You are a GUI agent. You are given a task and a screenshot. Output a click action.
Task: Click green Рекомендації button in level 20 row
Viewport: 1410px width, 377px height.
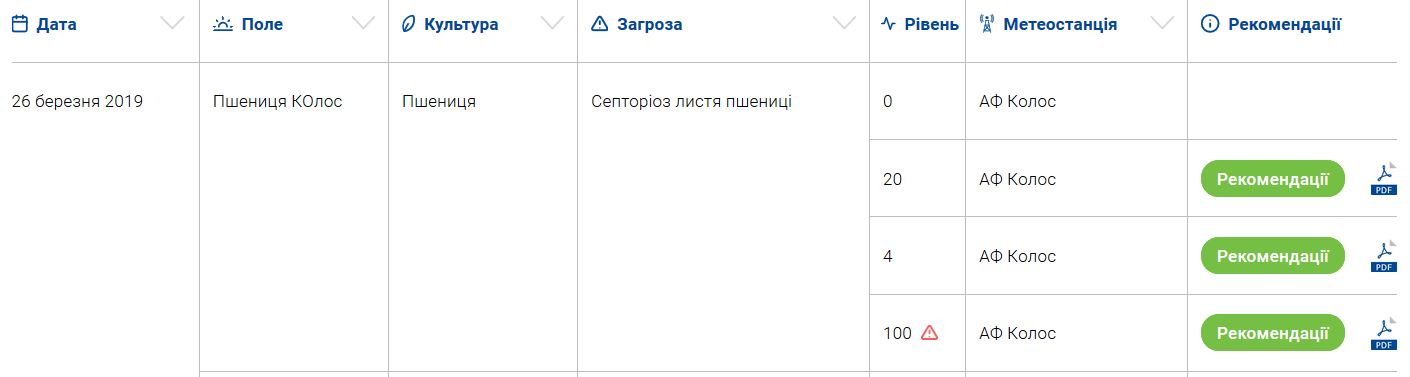tap(1272, 179)
